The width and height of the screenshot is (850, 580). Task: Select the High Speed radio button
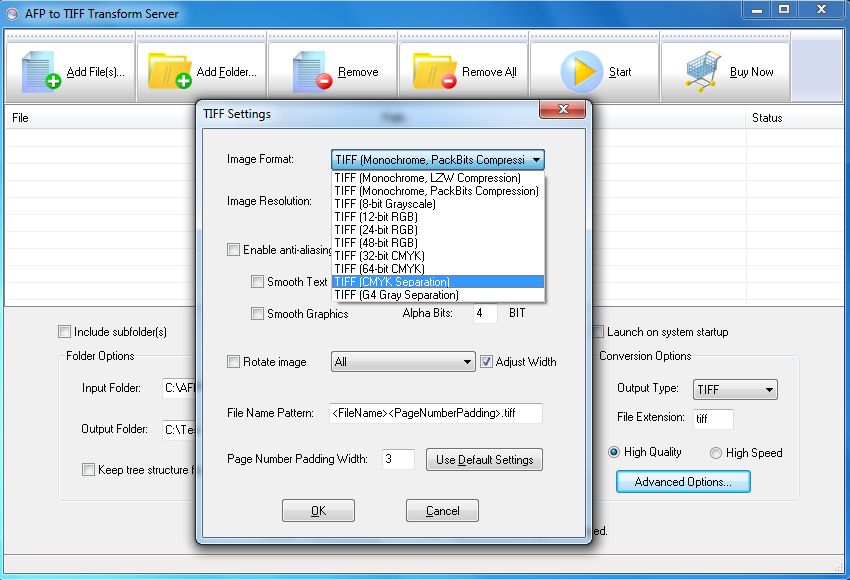[716, 453]
